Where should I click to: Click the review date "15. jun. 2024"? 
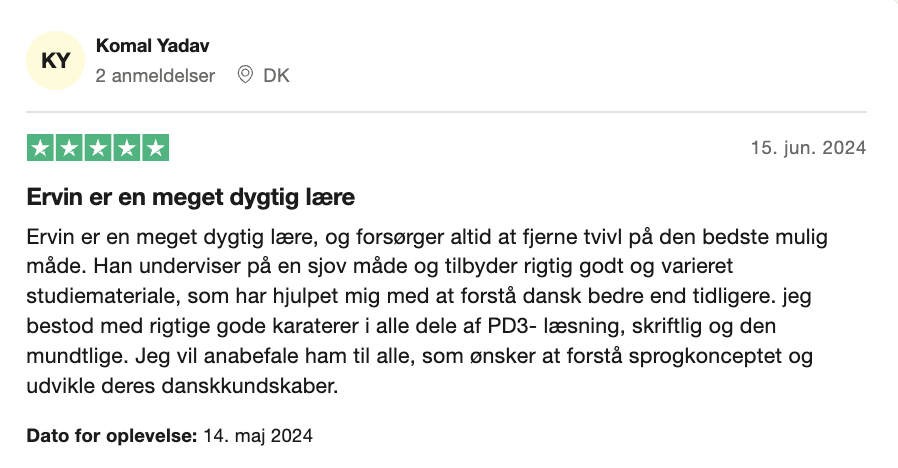pyautogui.click(x=808, y=148)
